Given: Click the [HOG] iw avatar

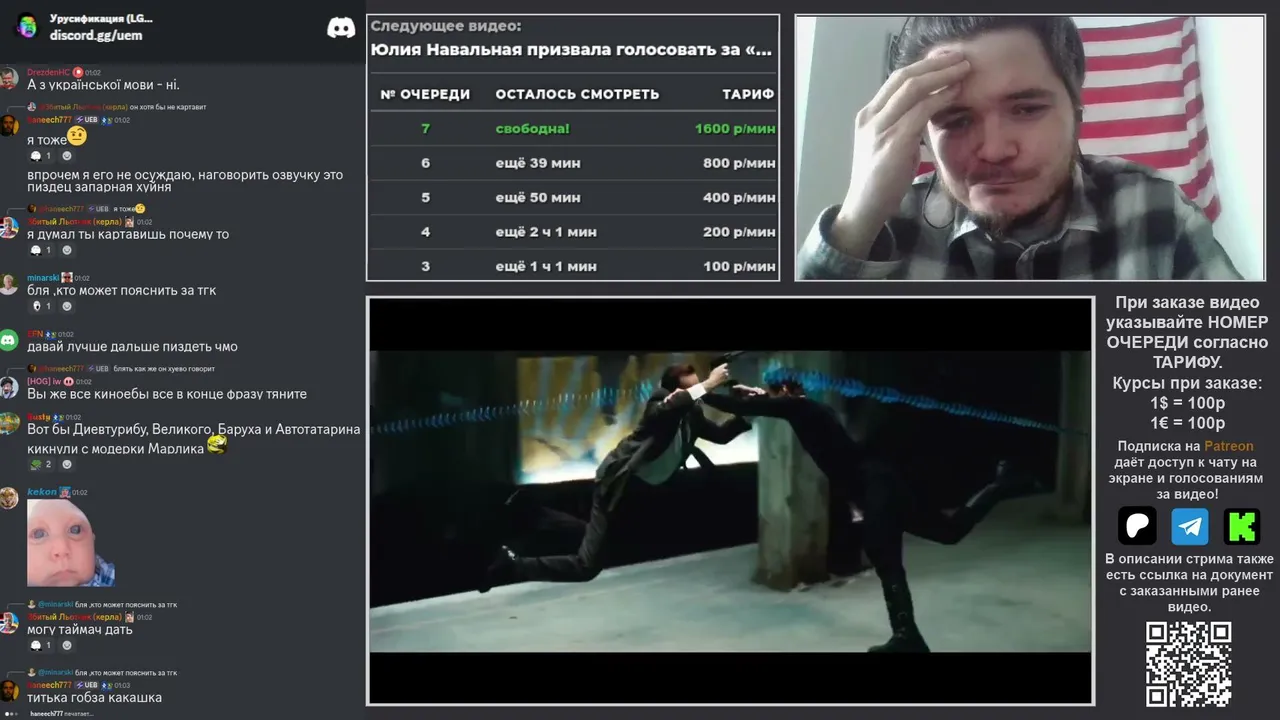Looking at the screenshot, I should pyautogui.click(x=9, y=387).
